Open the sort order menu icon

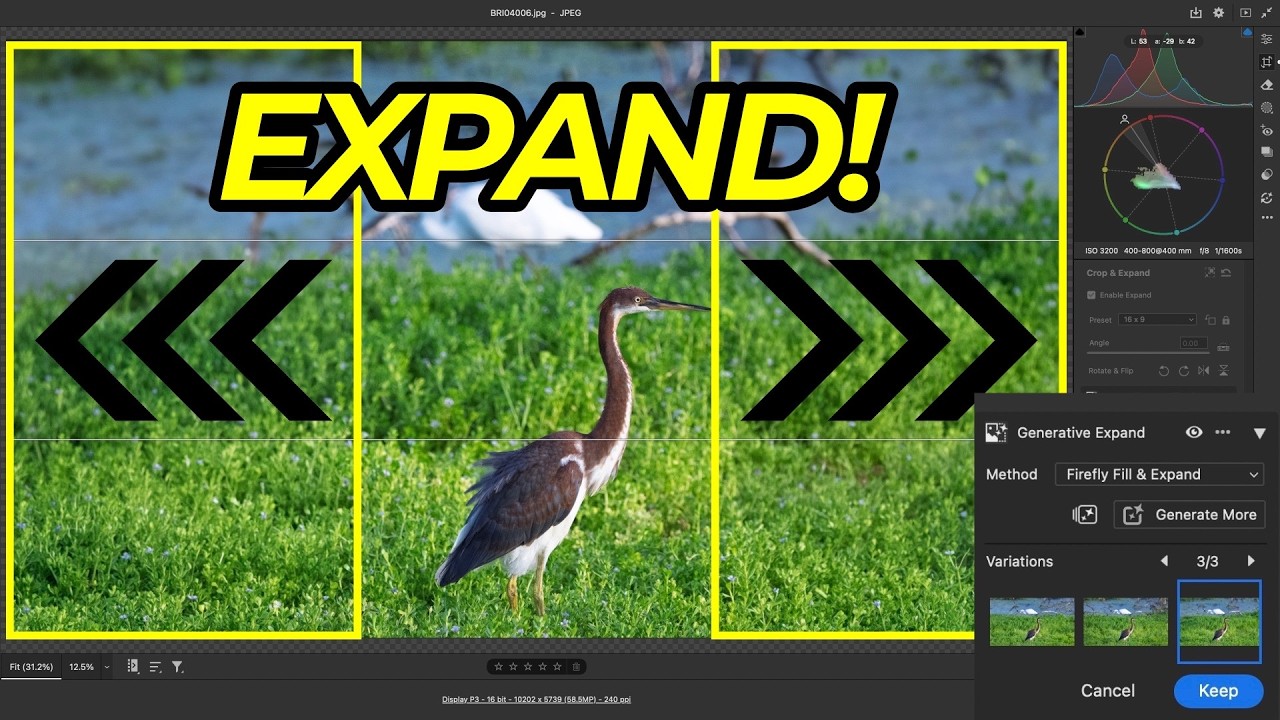click(x=155, y=666)
